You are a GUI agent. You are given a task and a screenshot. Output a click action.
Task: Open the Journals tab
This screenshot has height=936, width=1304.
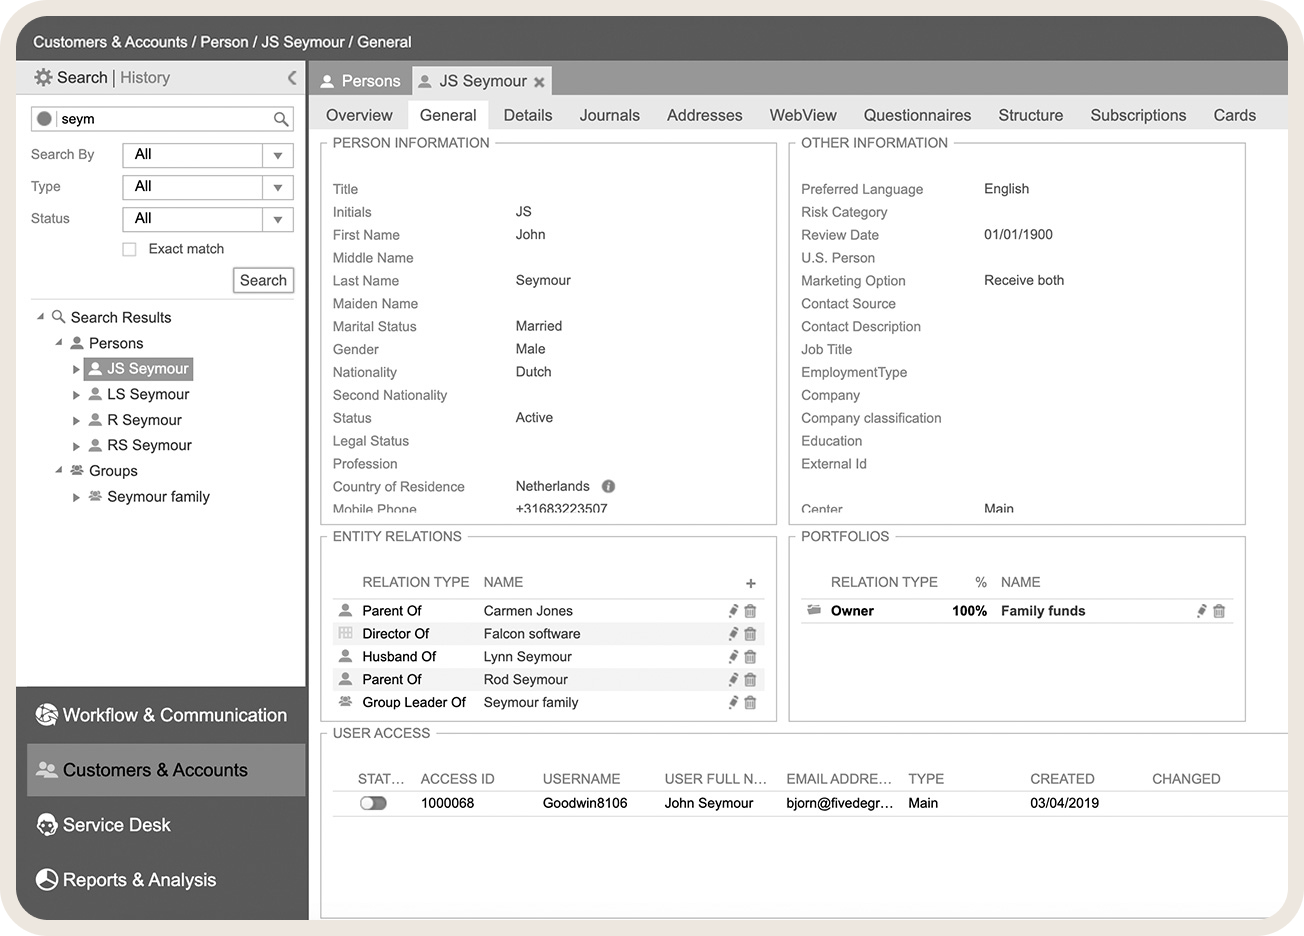pyautogui.click(x=609, y=115)
